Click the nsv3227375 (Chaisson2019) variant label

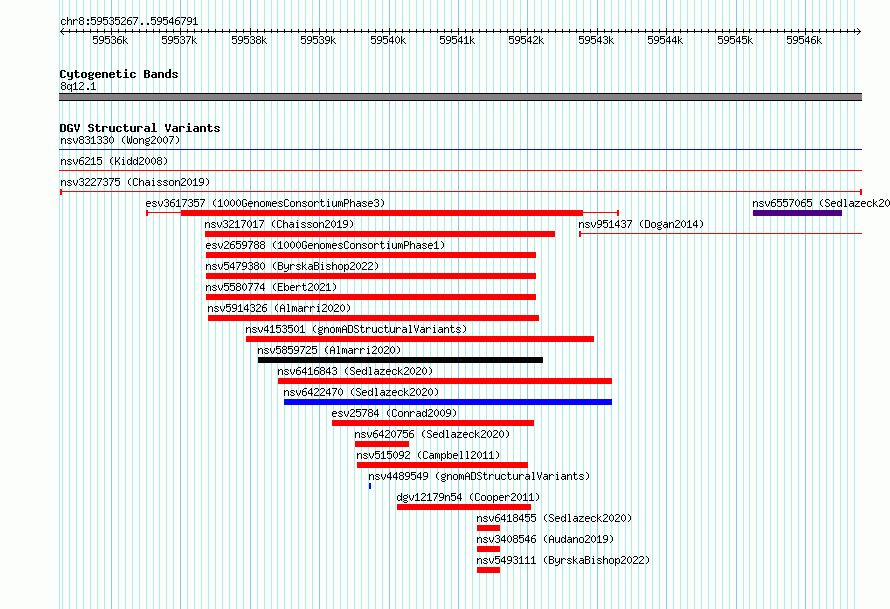click(135, 182)
